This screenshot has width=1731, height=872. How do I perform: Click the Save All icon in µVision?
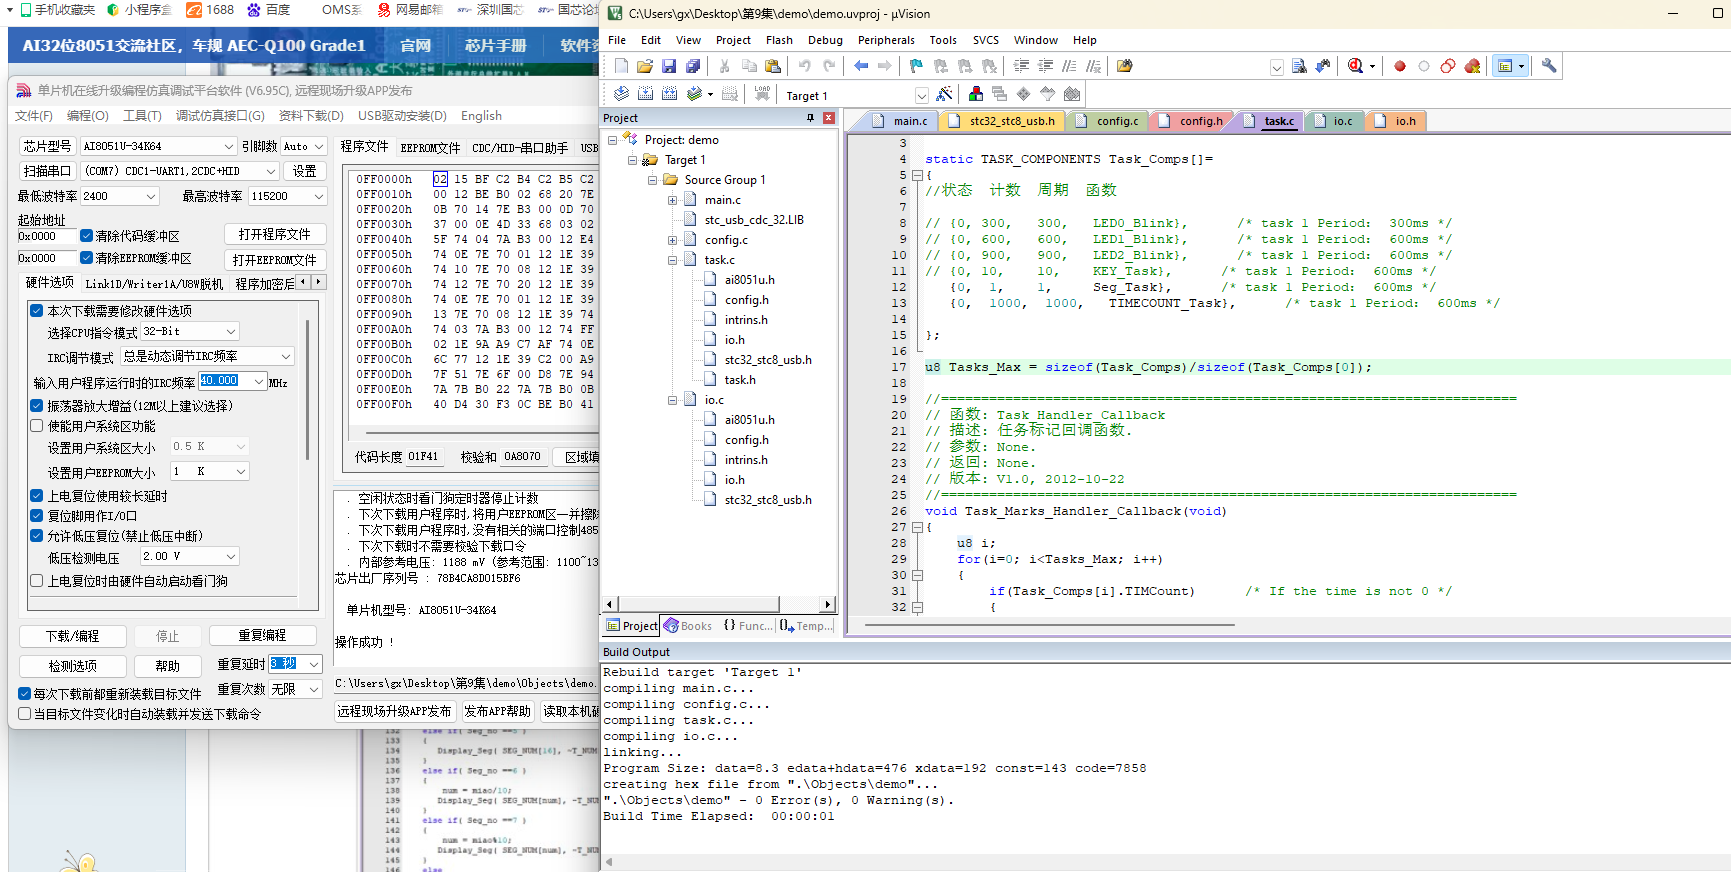(693, 66)
